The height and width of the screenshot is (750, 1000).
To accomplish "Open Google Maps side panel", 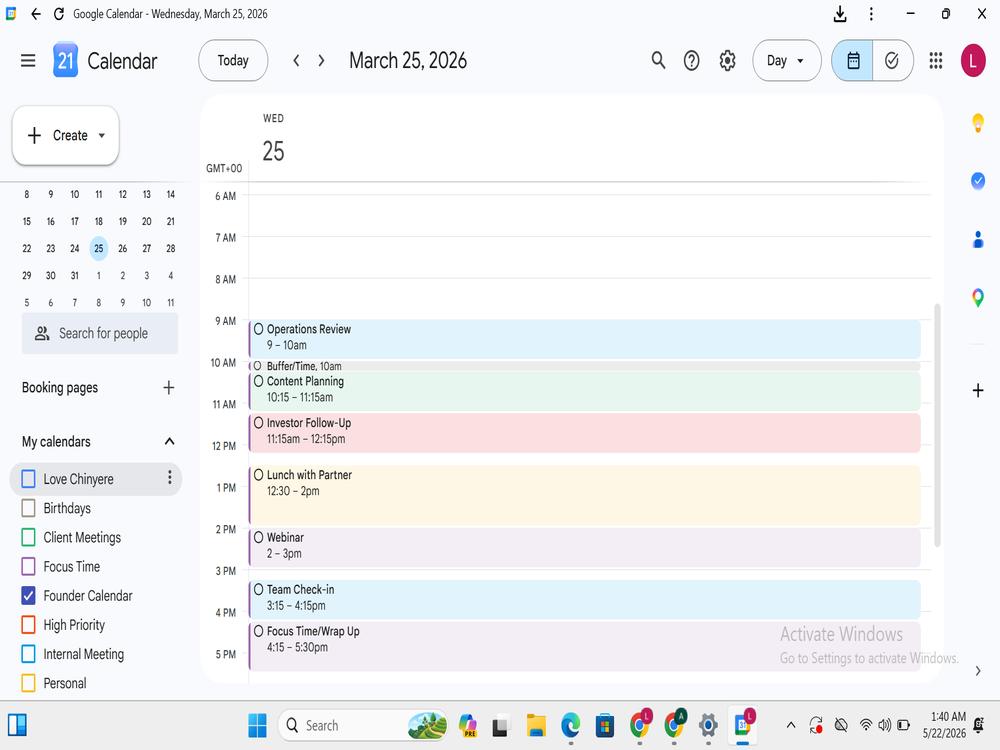I will click(x=978, y=297).
